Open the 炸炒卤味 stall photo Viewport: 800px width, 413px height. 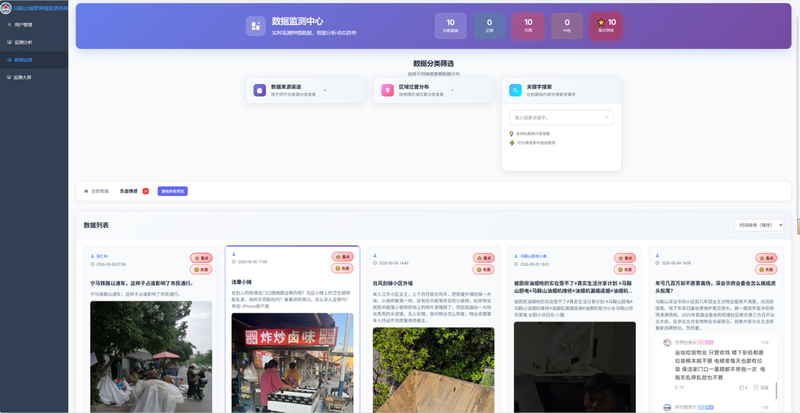pos(292,363)
